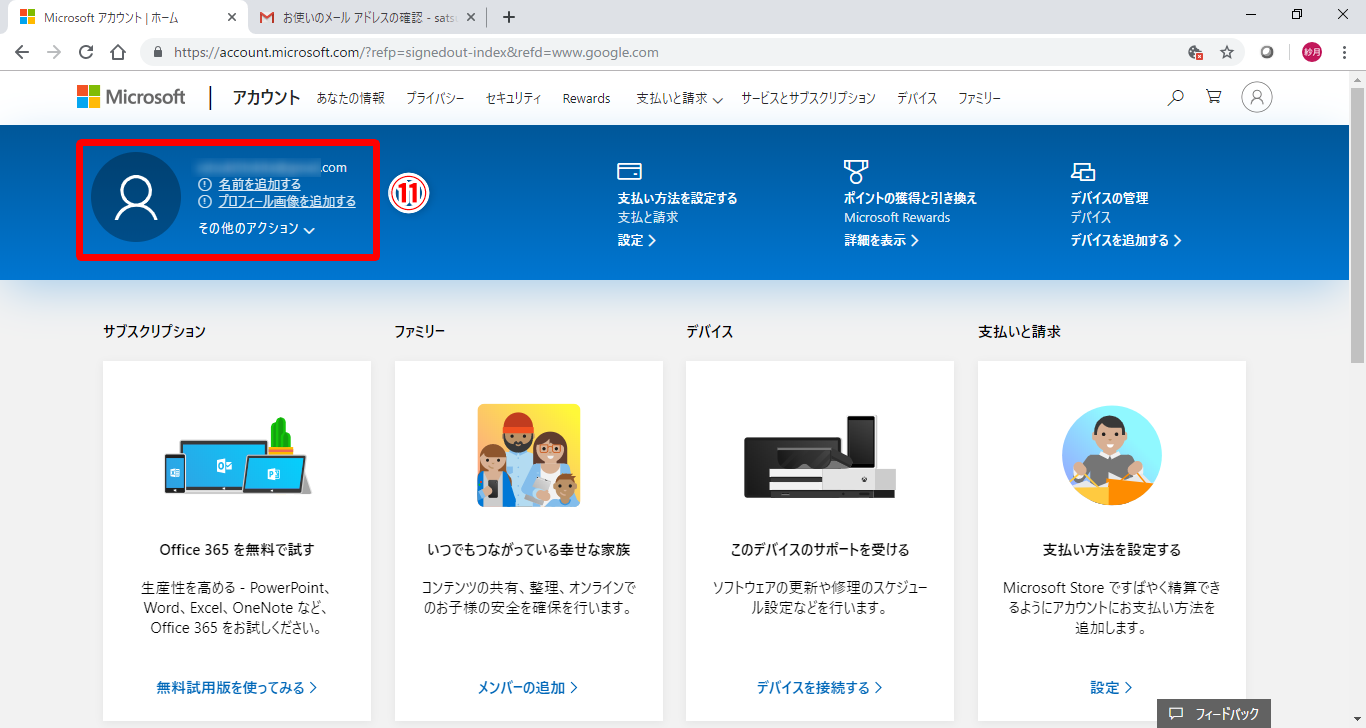Open the フィードバック button
This screenshot has width=1366, height=728.
pyautogui.click(x=1214, y=713)
